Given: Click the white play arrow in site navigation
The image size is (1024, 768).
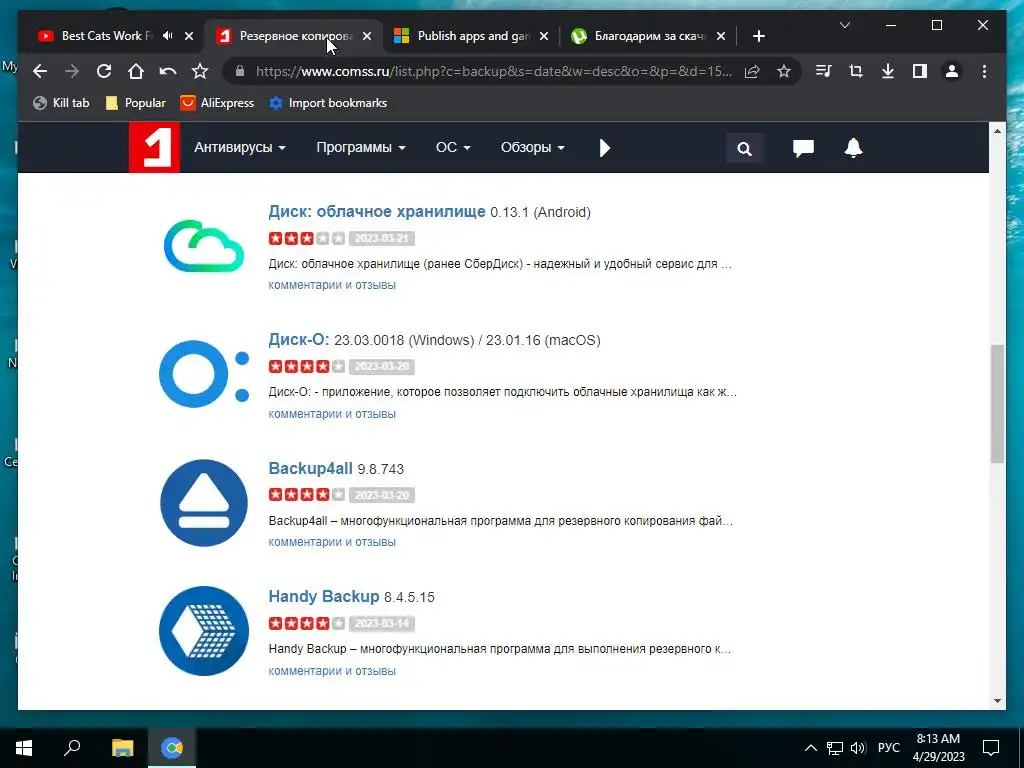Looking at the screenshot, I should tap(605, 148).
